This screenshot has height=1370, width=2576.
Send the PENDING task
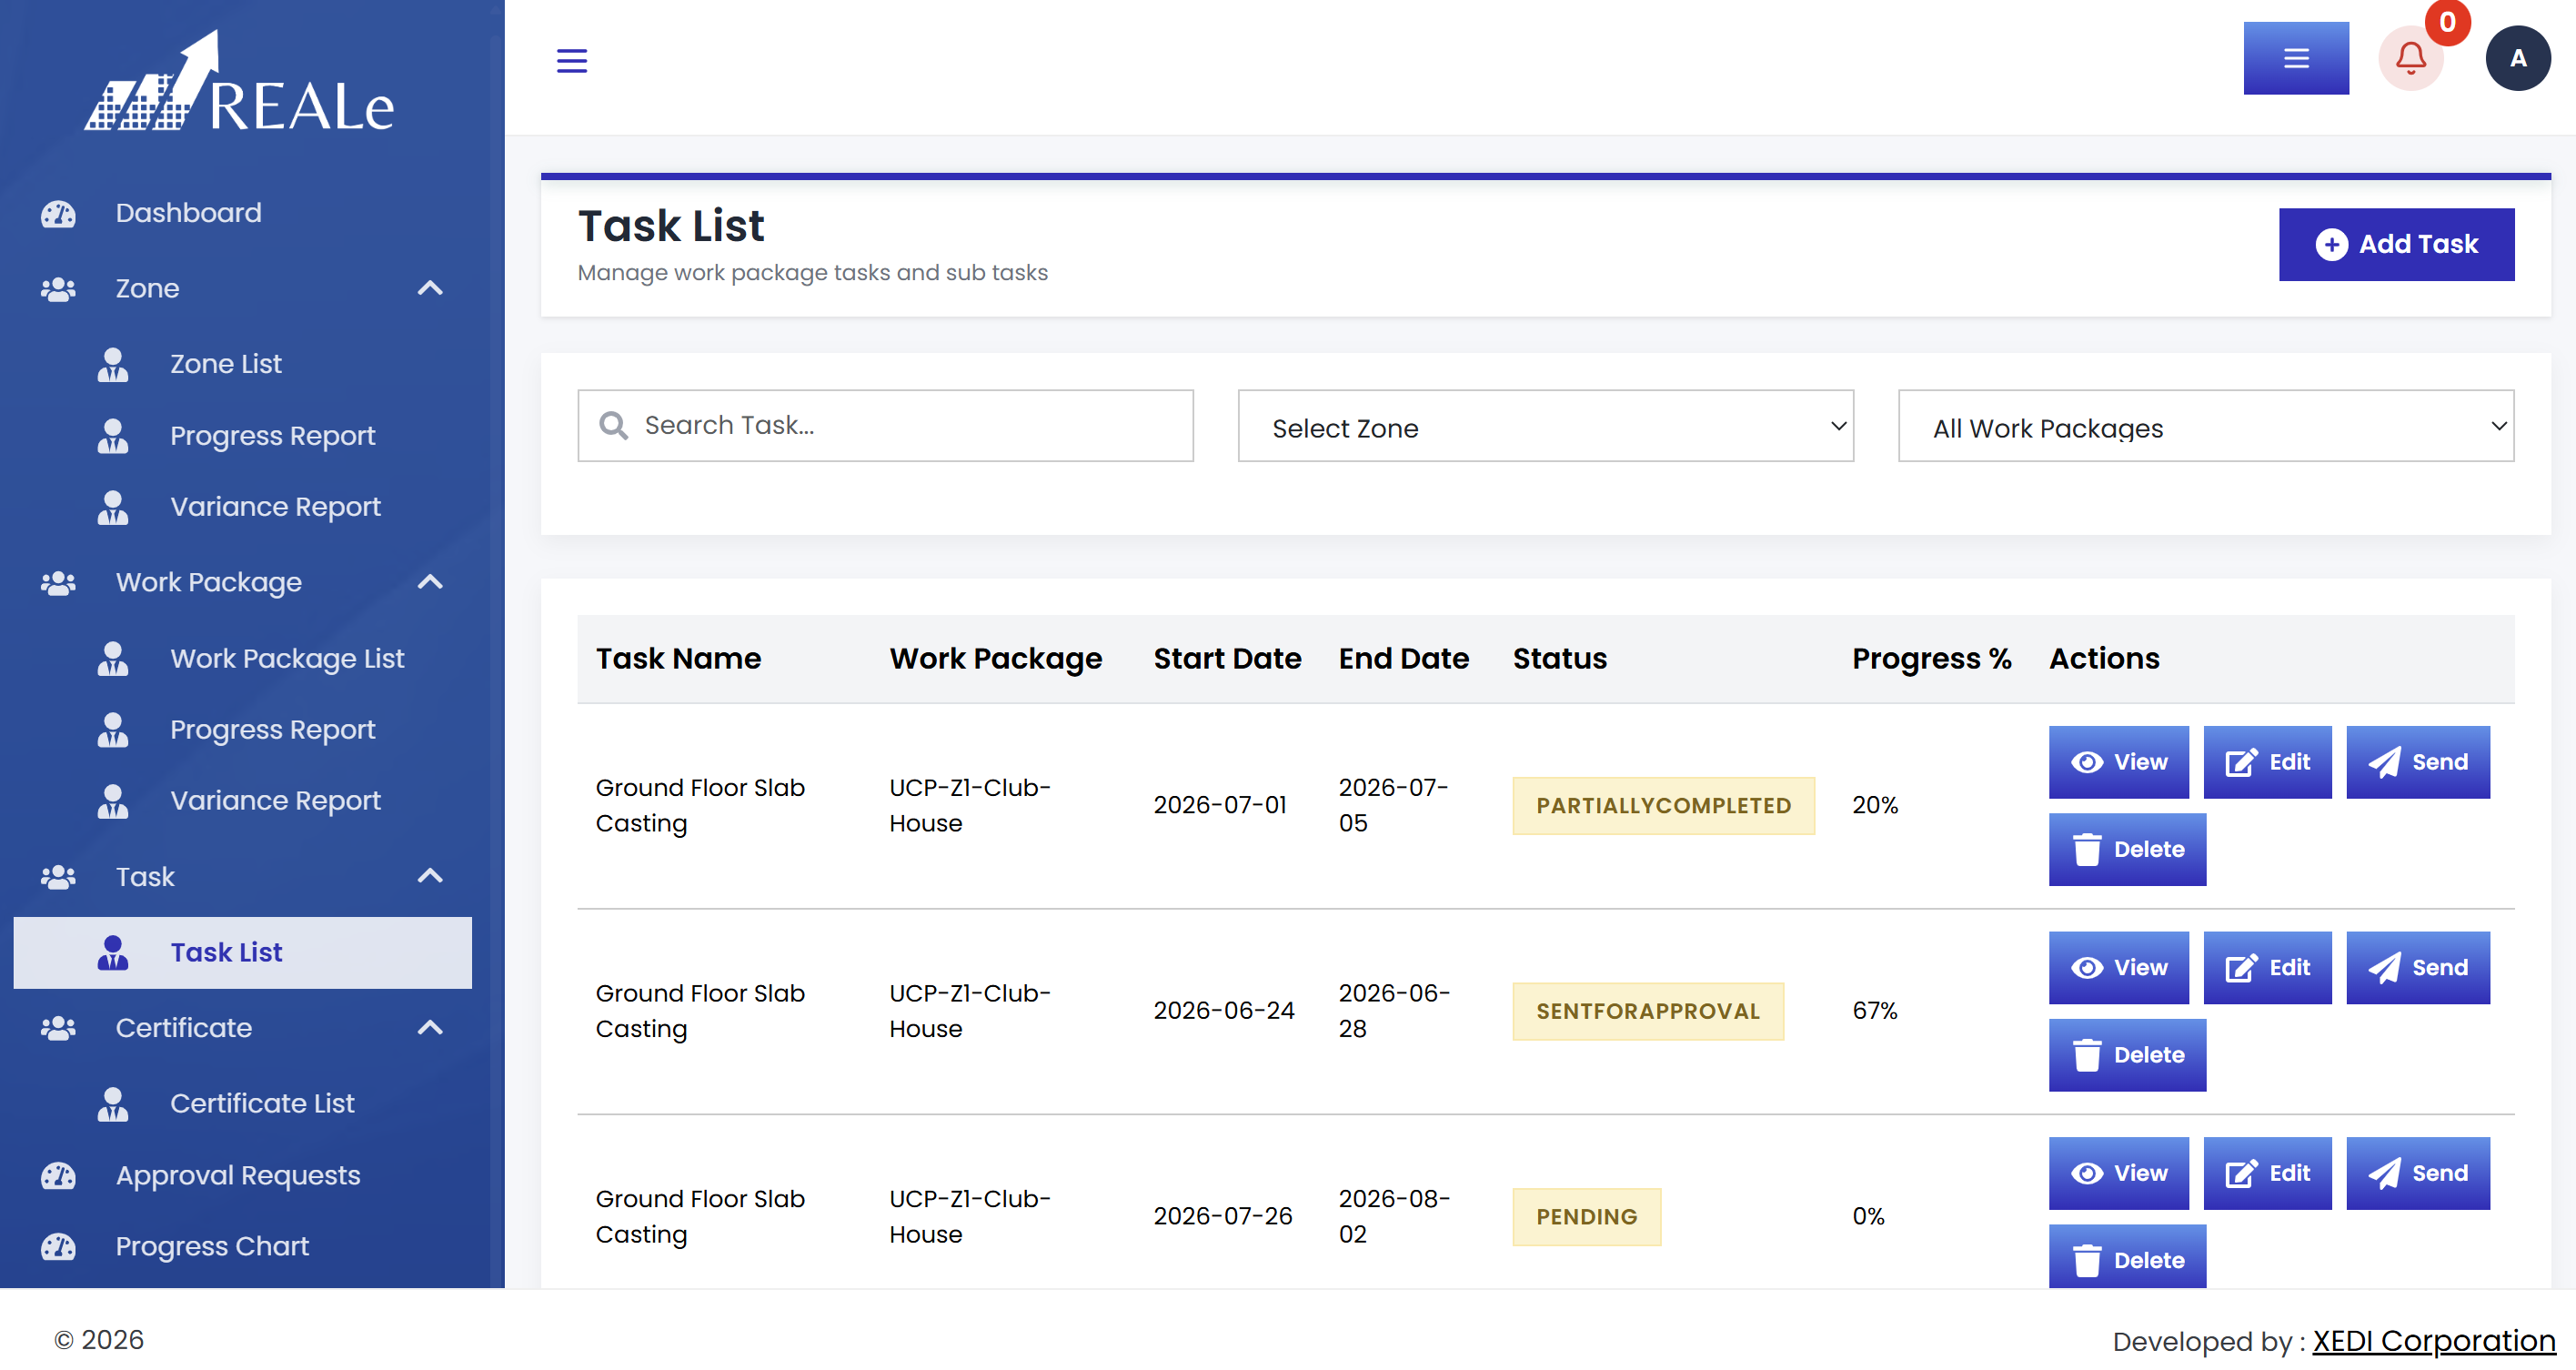click(2418, 1174)
